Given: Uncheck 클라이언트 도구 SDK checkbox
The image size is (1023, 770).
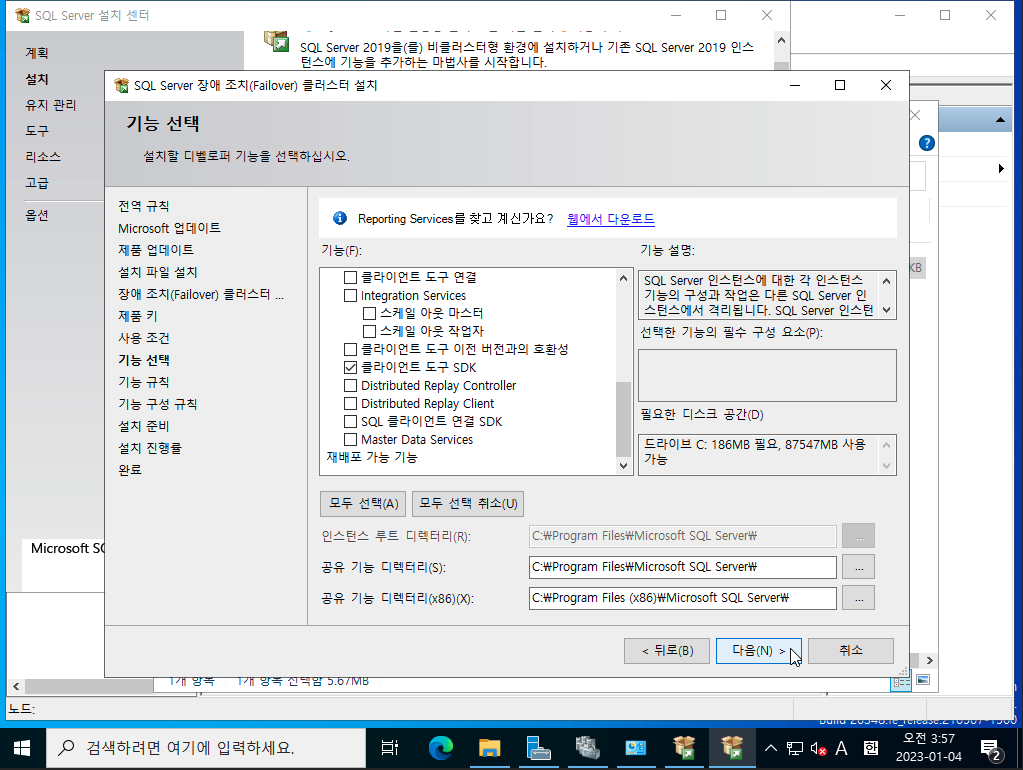Looking at the screenshot, I should [350, 367].
